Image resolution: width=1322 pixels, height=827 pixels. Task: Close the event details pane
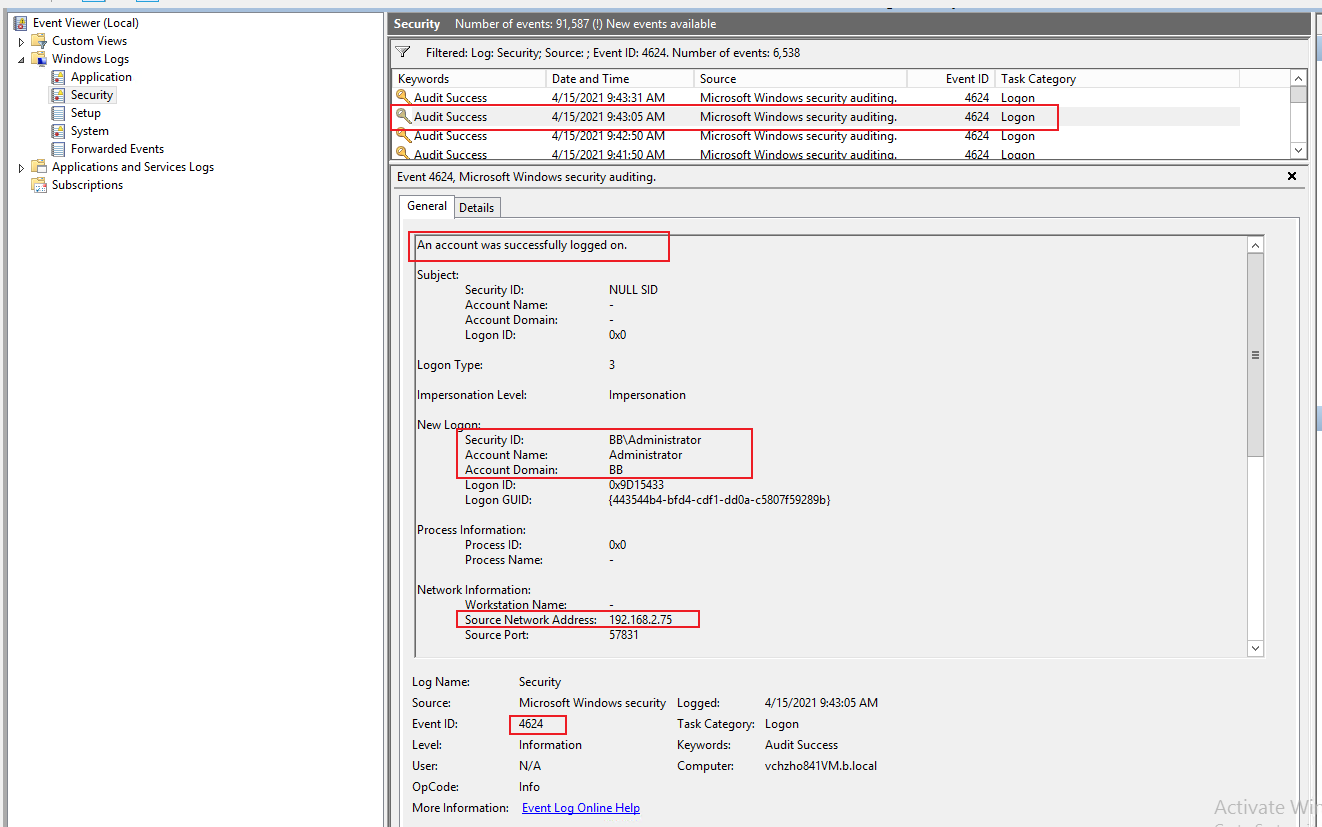click(1292, 176)
